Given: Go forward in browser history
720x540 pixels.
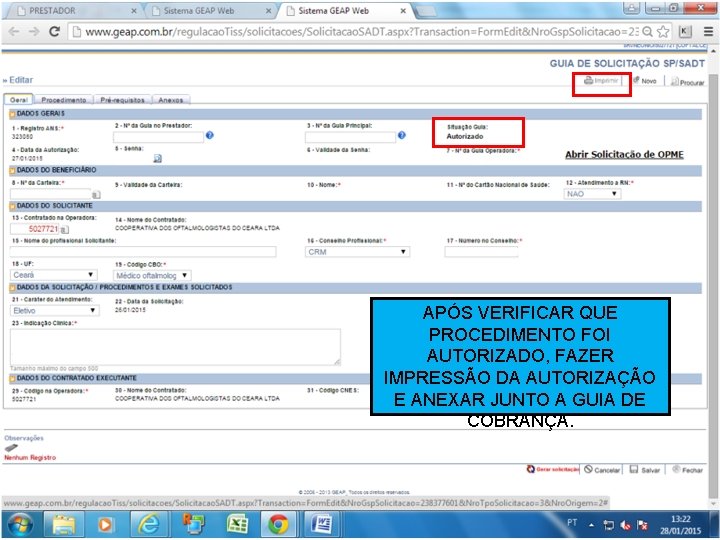Looking at the screenshot, I should (34, 31).
